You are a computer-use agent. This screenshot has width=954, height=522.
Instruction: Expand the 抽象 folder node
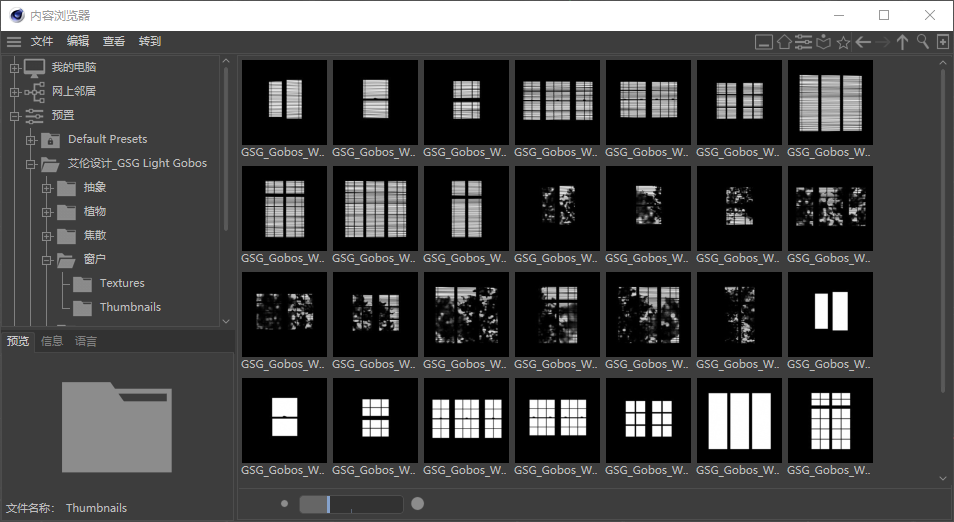click(x=47, y=188)
